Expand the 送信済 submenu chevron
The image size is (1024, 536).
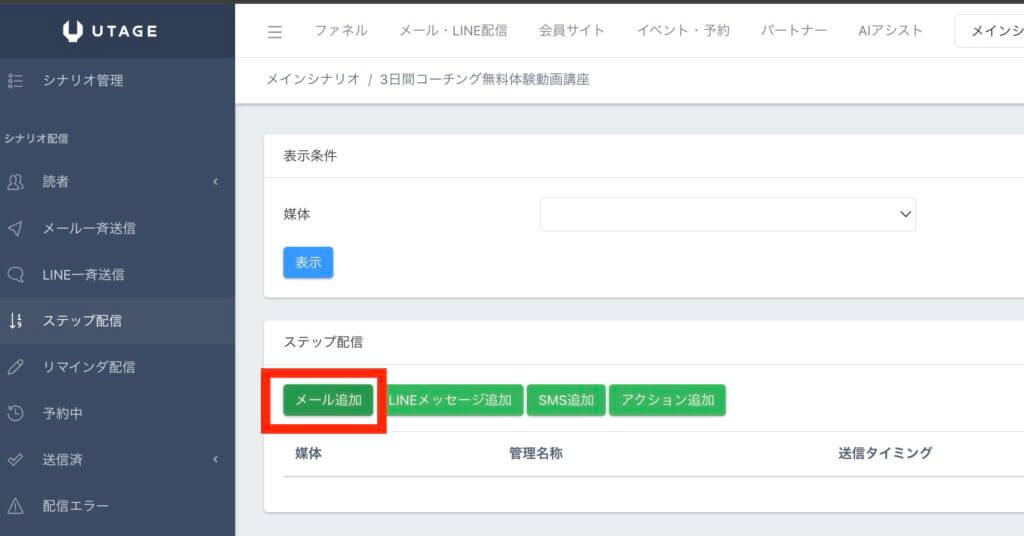[216, 460]
